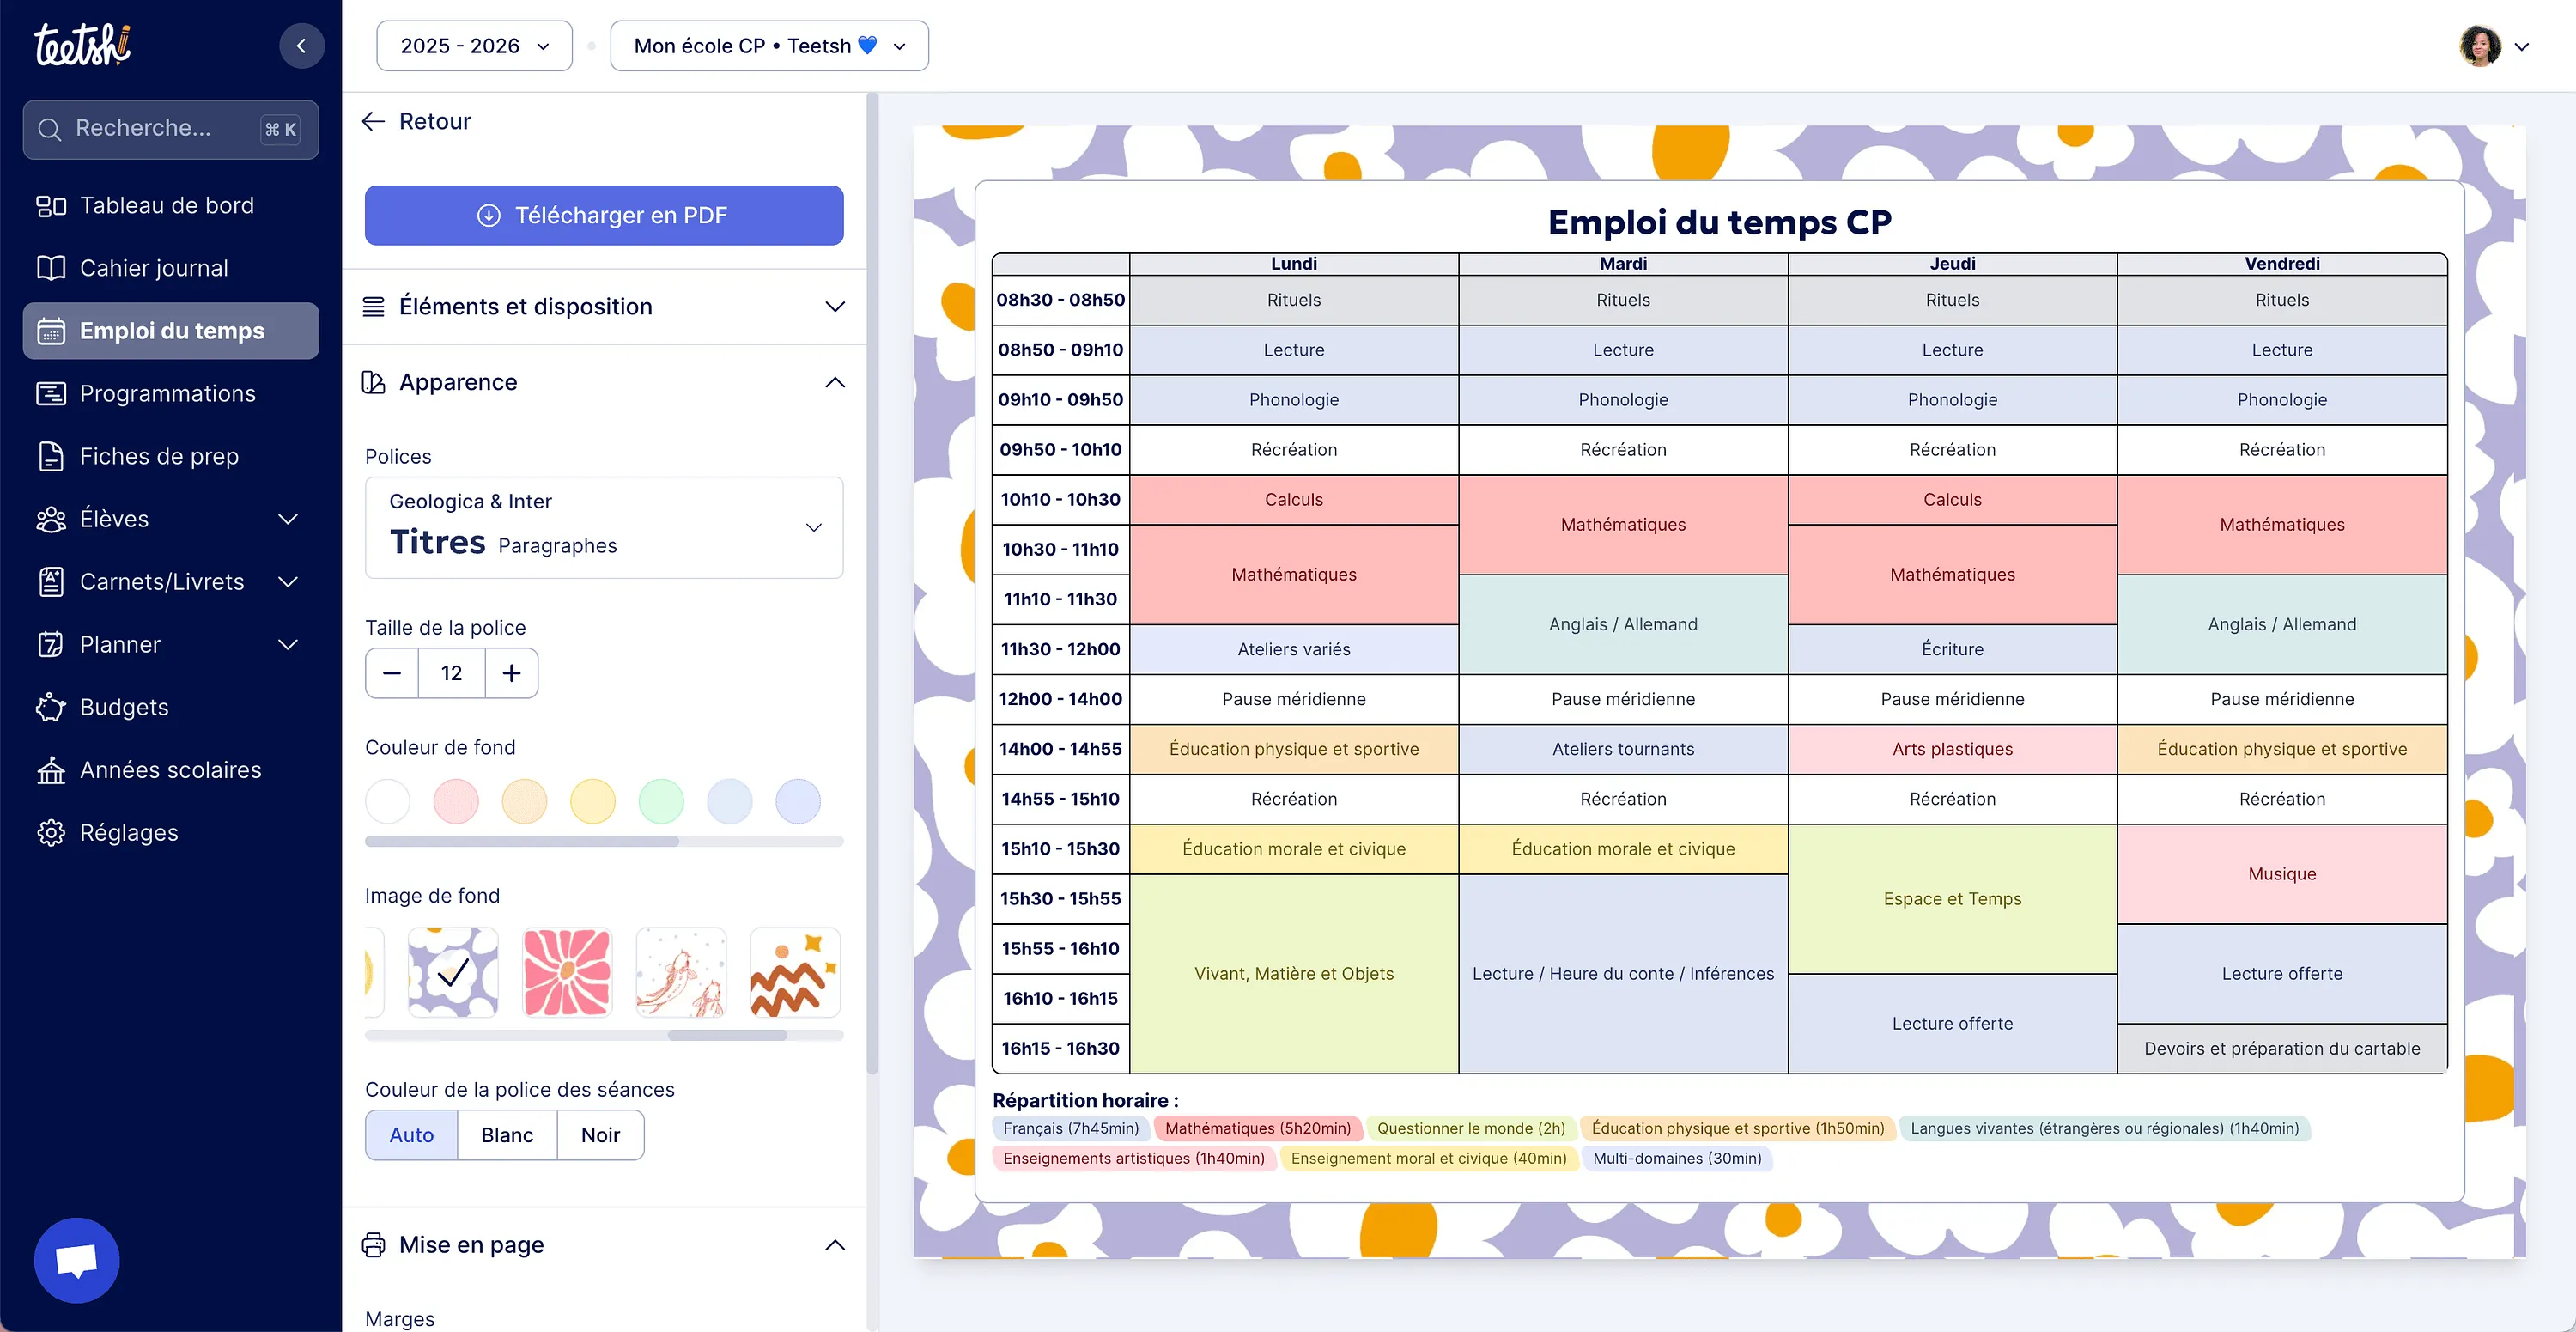The width and height of the screenshot is (2576, 1332).
Task: Choose the koi fish background image
Action: (681, 972)
